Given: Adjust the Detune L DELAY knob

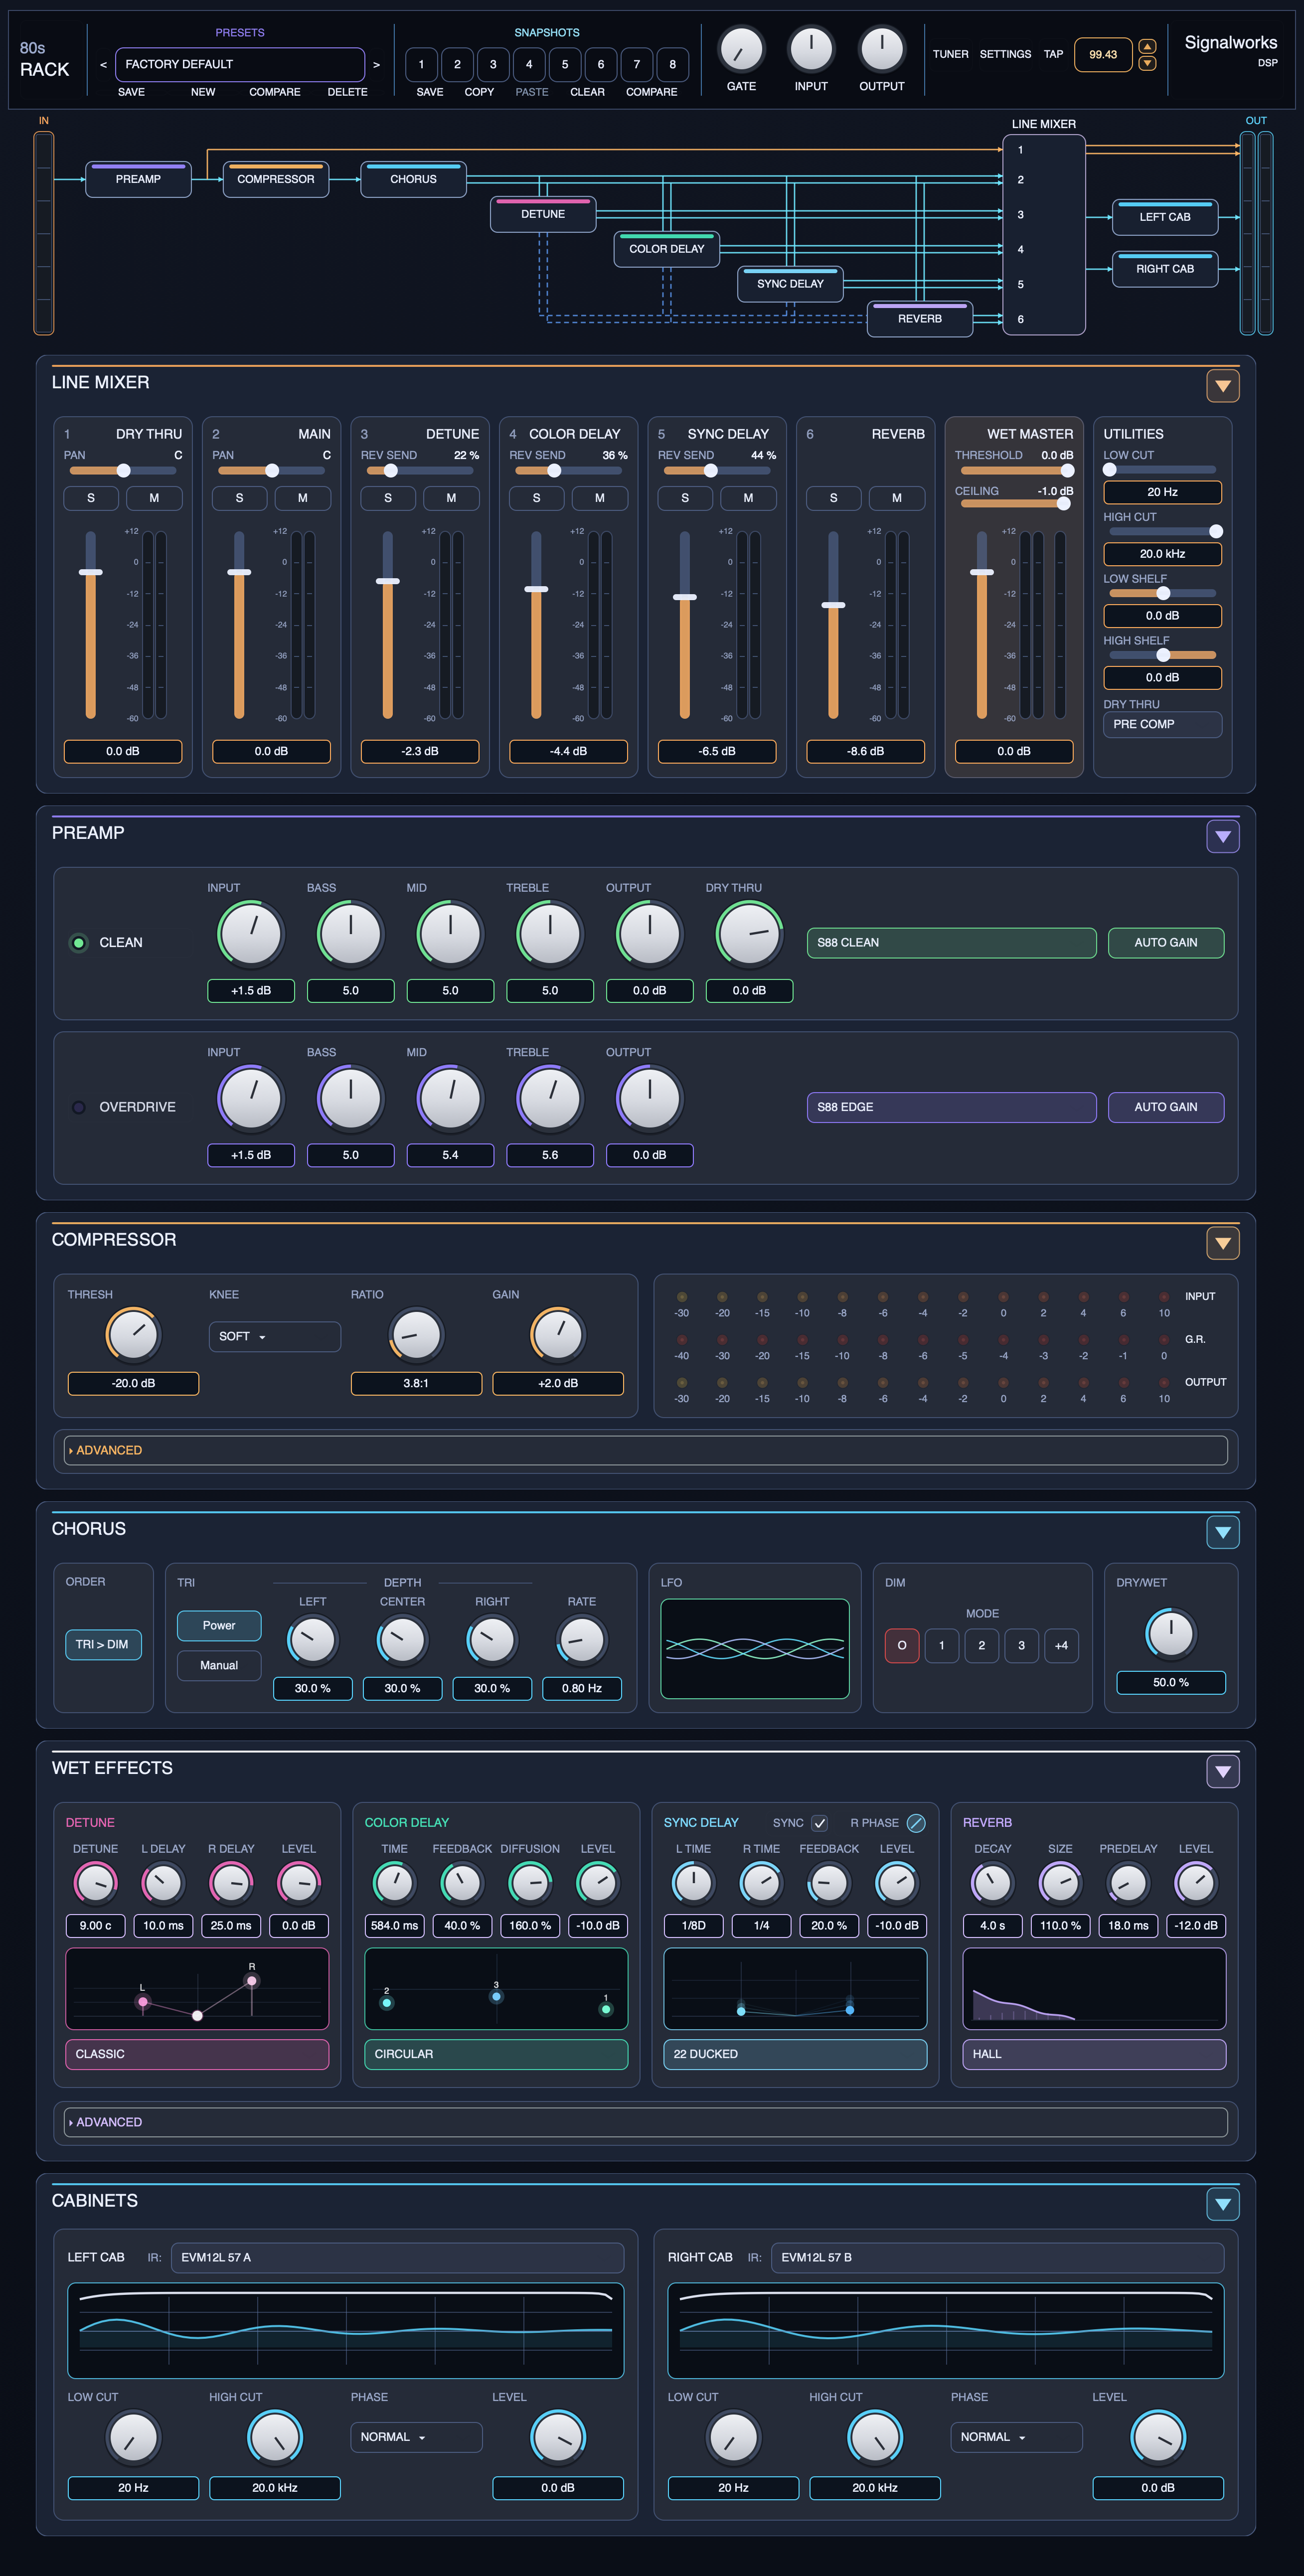Looking at the screenshot, I should point(163,1883).
